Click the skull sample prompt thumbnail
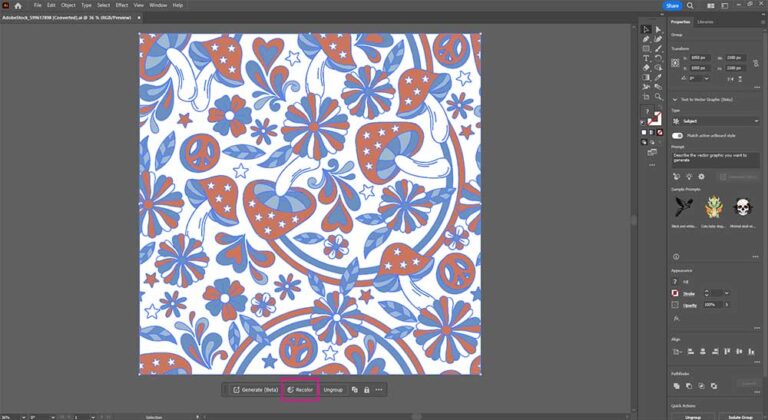Image resolution: width=768 pixels, height=420 pixels. [743, 207]
